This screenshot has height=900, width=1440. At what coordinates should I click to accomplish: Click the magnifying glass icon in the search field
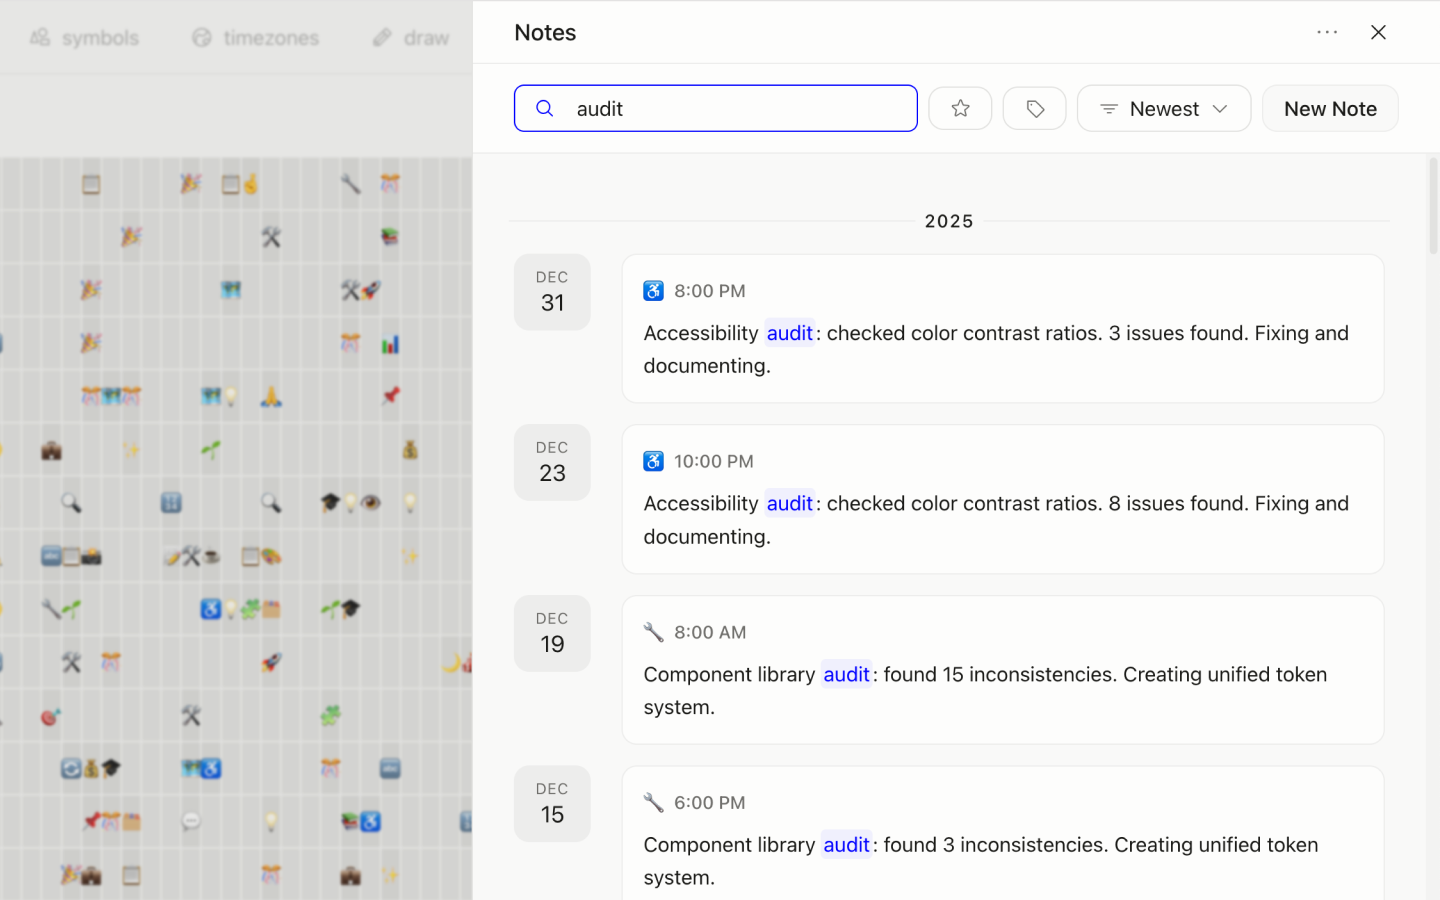point(544,108)
